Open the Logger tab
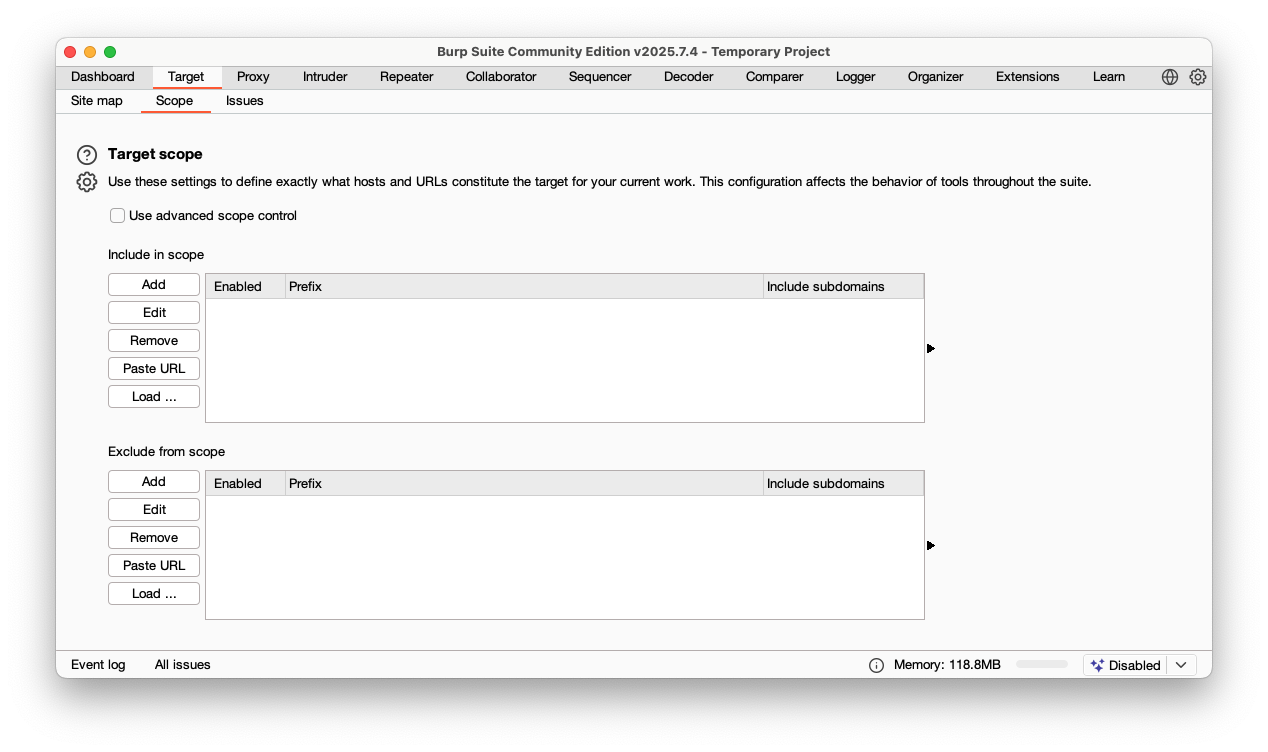1268x752 pixels. pyautogui.click(x=856, y=77)
